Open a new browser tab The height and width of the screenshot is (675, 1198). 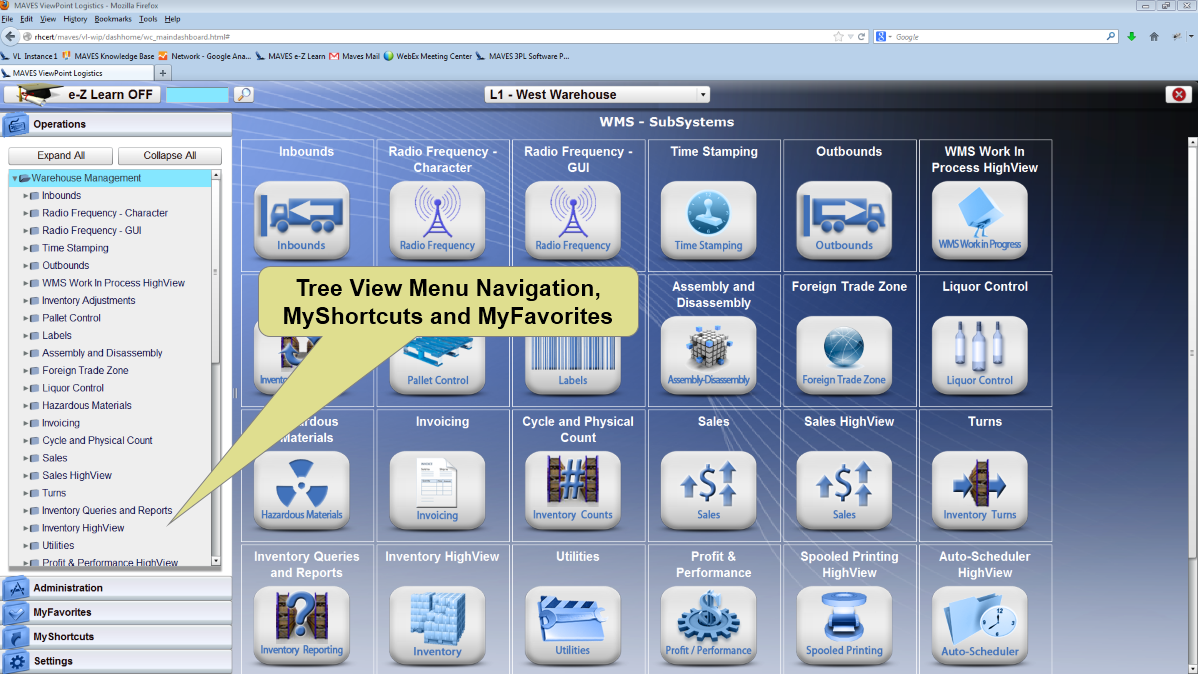coord(163,73)
